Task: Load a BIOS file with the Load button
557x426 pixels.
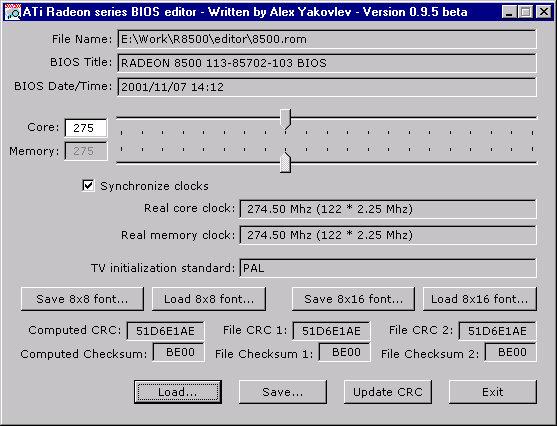Action: click(178, 392)
